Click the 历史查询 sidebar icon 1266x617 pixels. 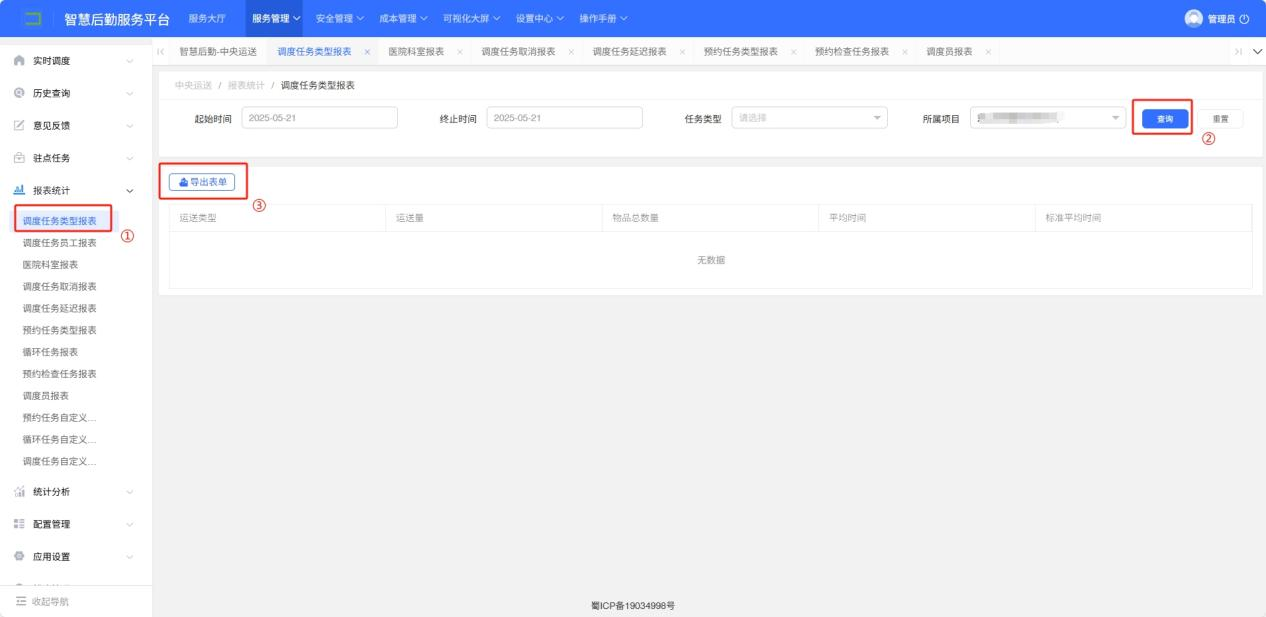click(18, 93)
